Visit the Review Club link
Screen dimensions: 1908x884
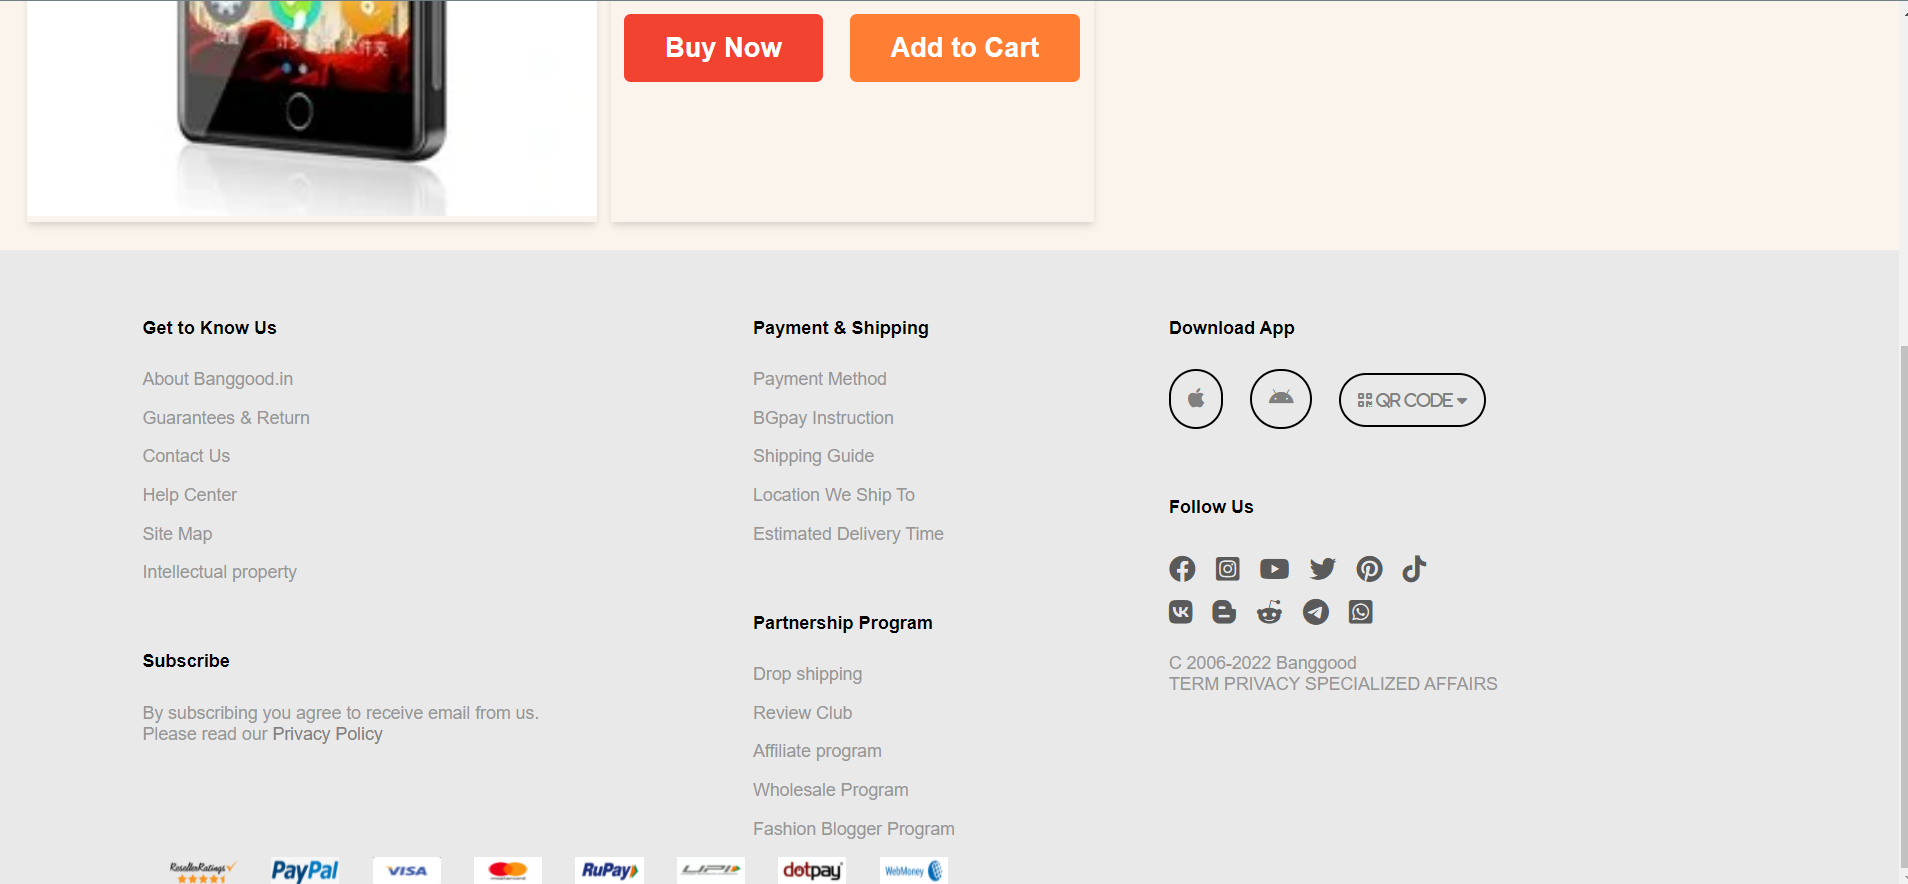click(802, 713)
